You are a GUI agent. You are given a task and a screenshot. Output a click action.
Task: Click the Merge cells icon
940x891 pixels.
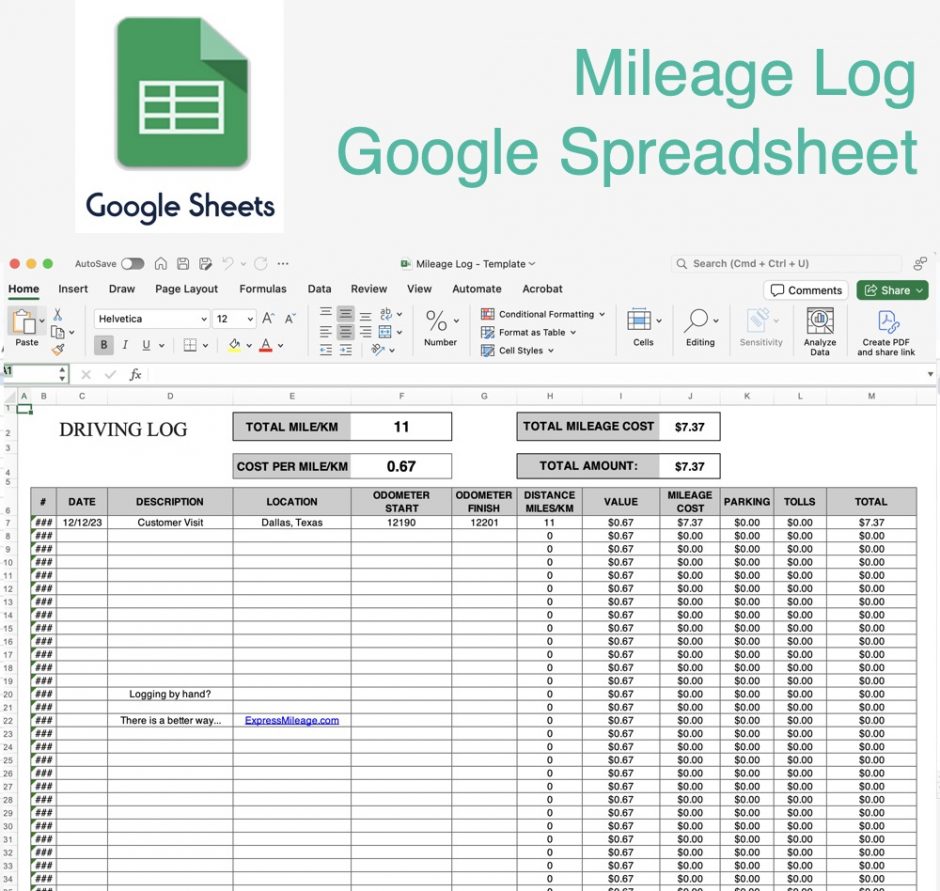(385, 332)
